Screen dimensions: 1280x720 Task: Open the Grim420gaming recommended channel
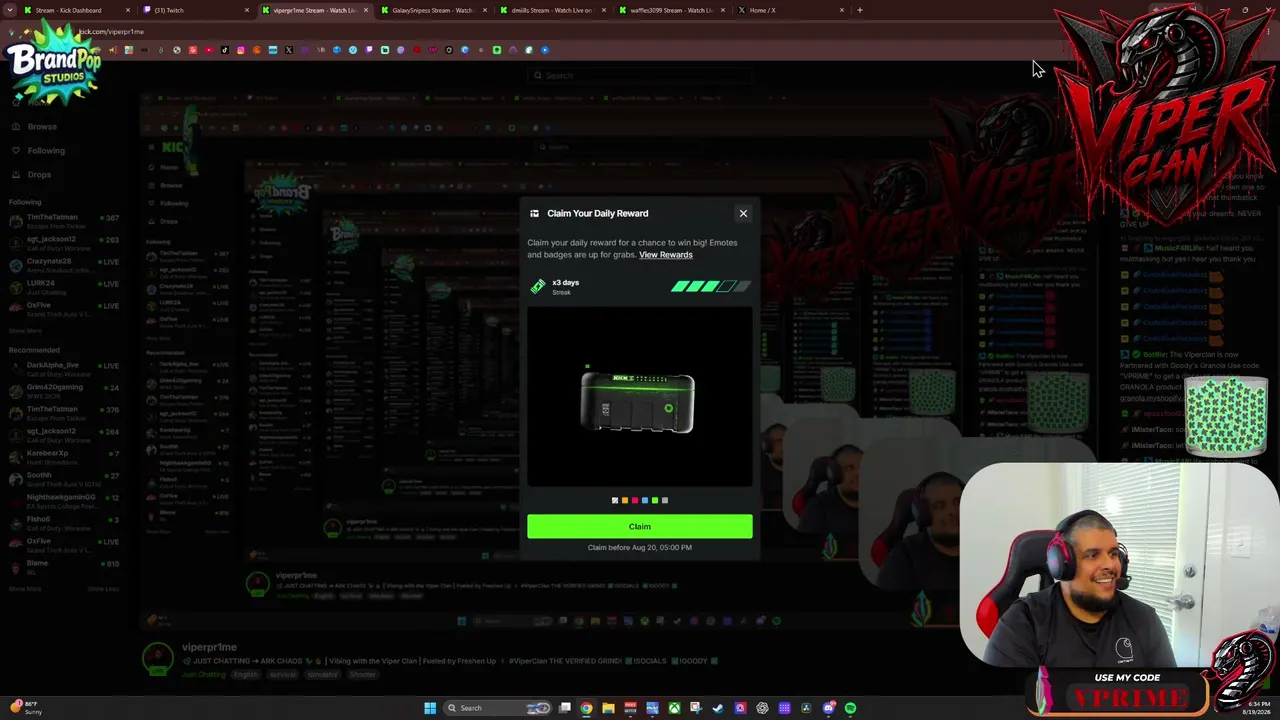coord(63,390)
